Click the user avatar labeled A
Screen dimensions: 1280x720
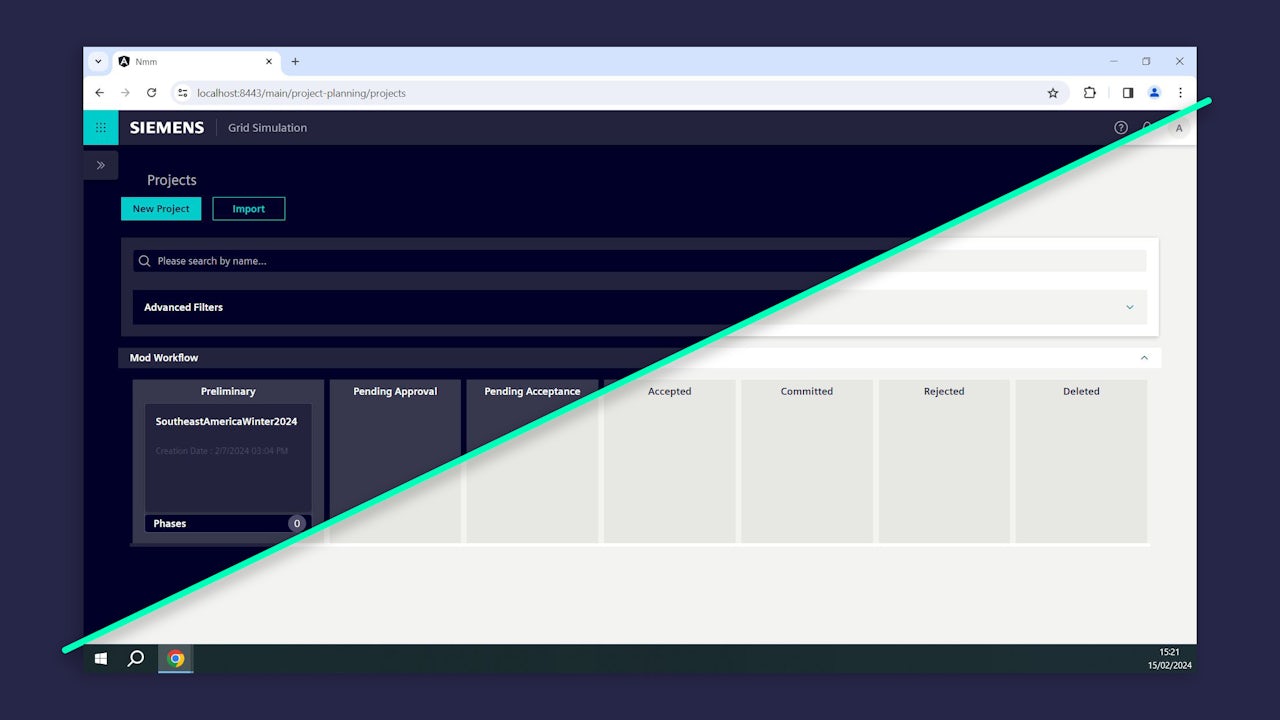[x=1178, y=128]
